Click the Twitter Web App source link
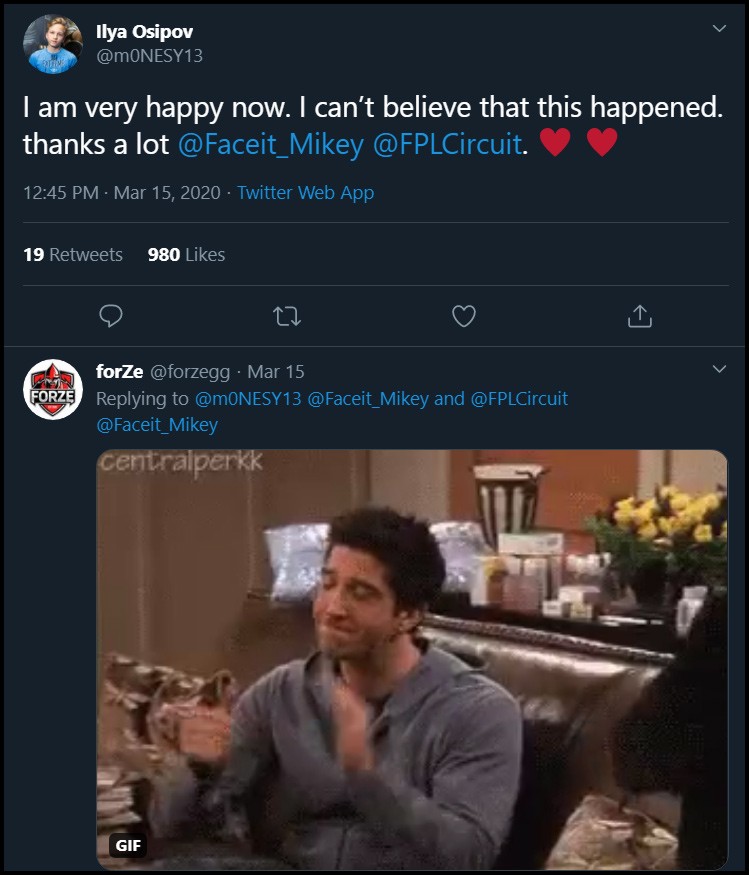Viewport: 749px width, 875px height. [305, 193]
